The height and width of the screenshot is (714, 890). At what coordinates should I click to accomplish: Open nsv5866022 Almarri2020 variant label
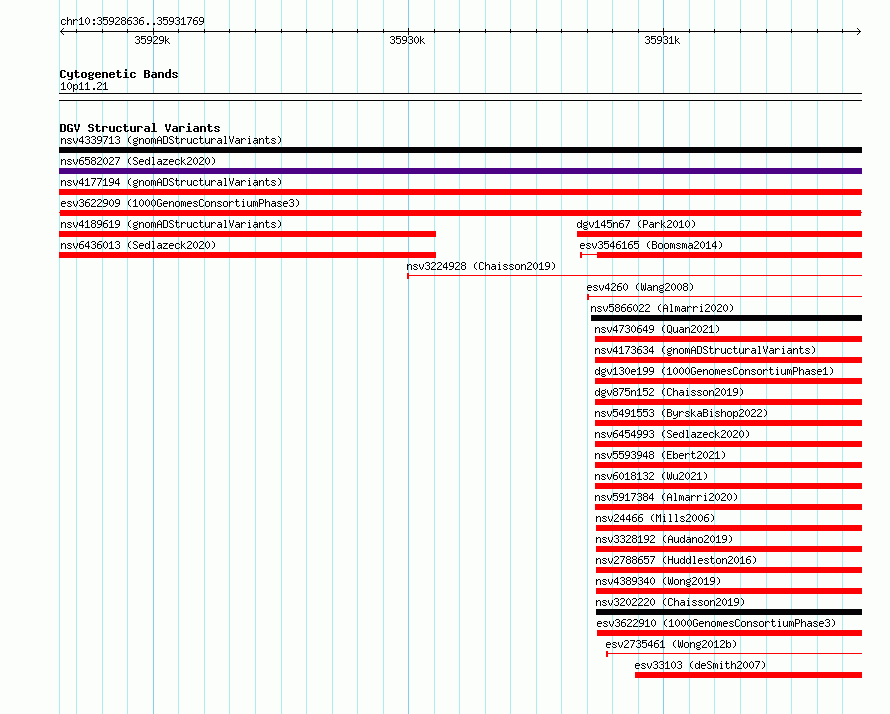click(x=662, y=308)
